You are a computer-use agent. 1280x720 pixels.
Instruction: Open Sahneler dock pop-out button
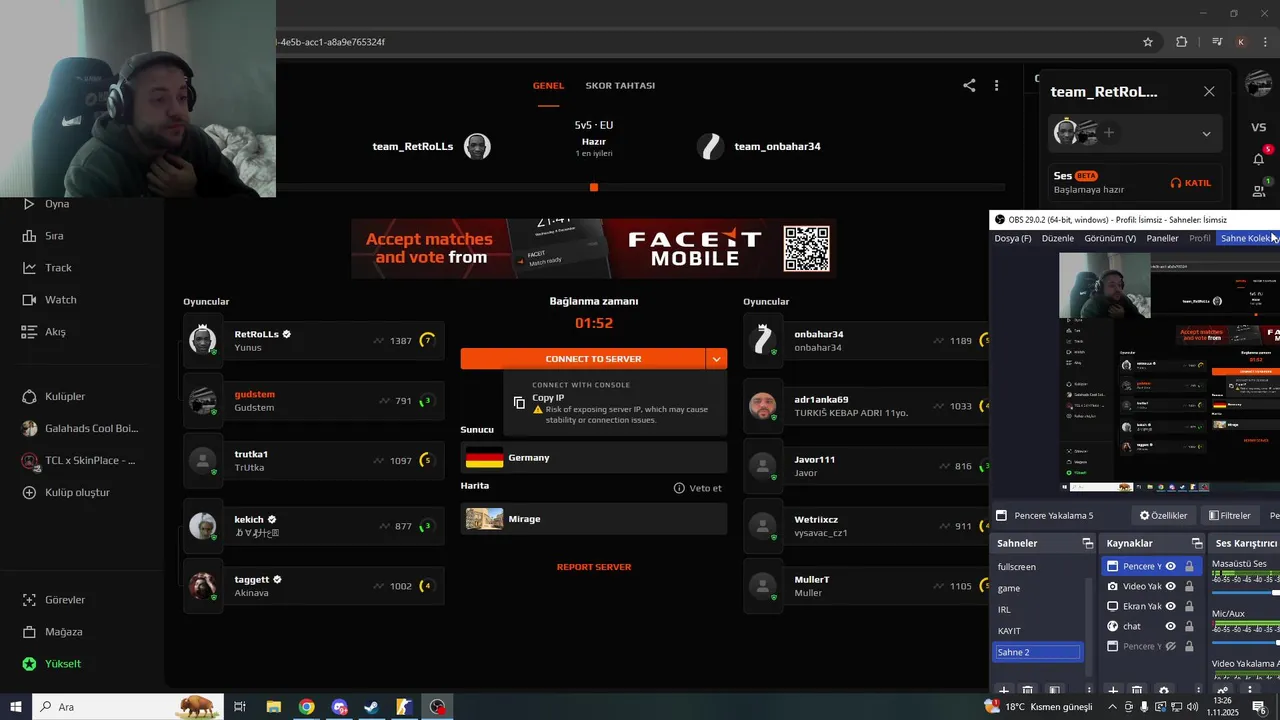[1088, 543]
